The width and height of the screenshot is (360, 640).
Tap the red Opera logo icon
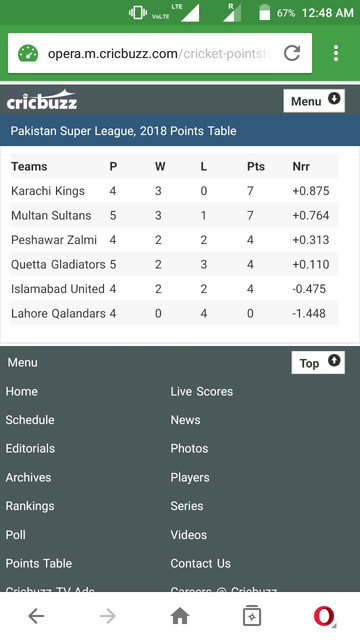pyautogui.click(x=324, y=616)
